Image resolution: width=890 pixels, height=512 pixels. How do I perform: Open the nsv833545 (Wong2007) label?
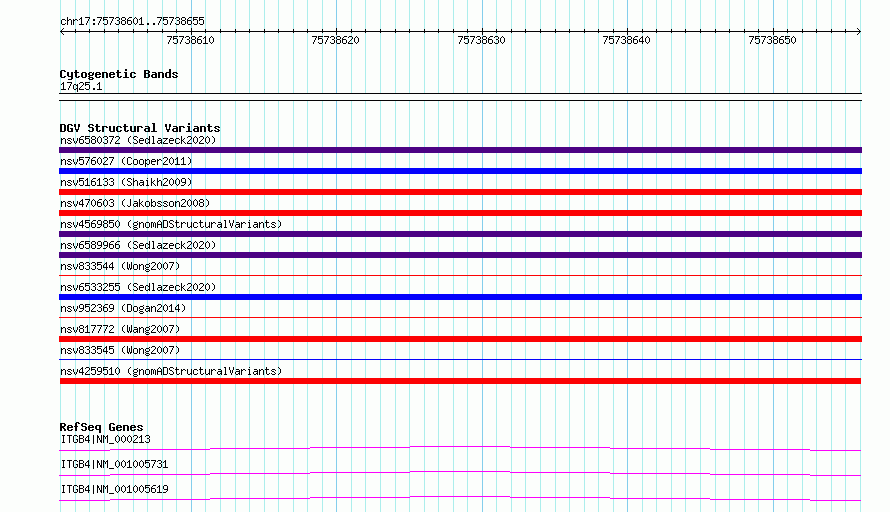click(x=120, y=350)
